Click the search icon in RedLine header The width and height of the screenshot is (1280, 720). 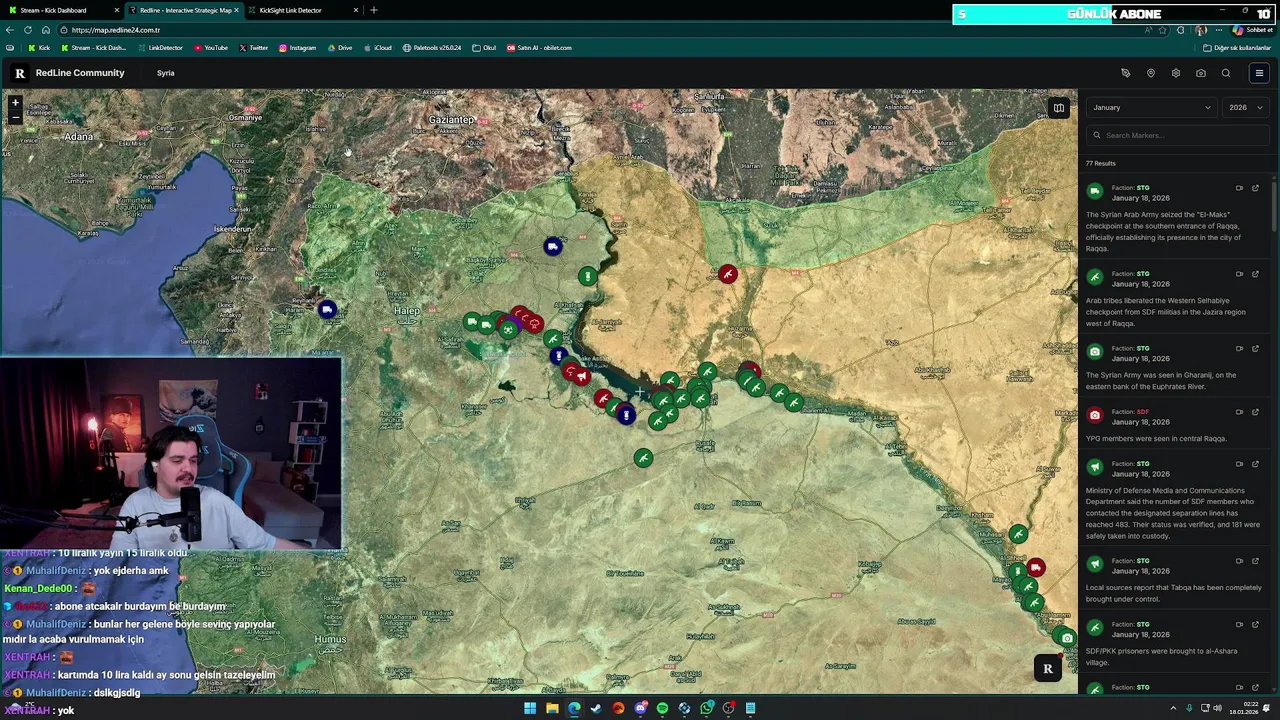(x=1226, y=73)
